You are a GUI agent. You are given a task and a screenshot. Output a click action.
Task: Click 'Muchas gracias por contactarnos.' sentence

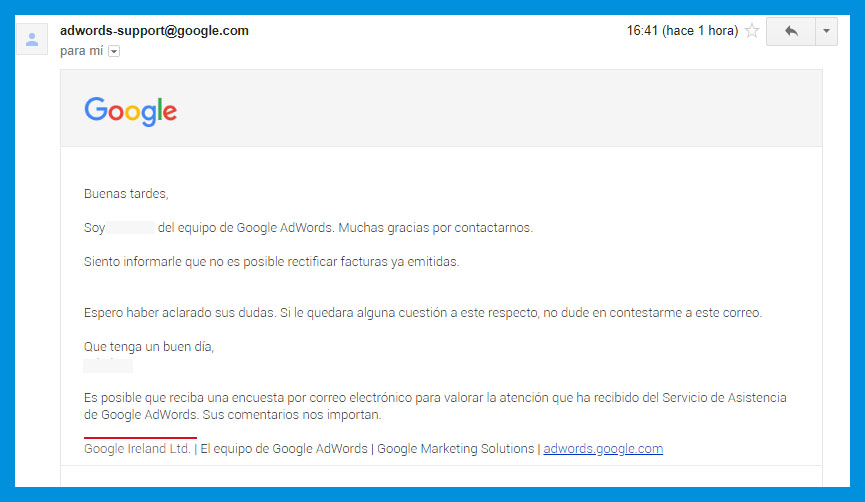click(x=436, y=227)
